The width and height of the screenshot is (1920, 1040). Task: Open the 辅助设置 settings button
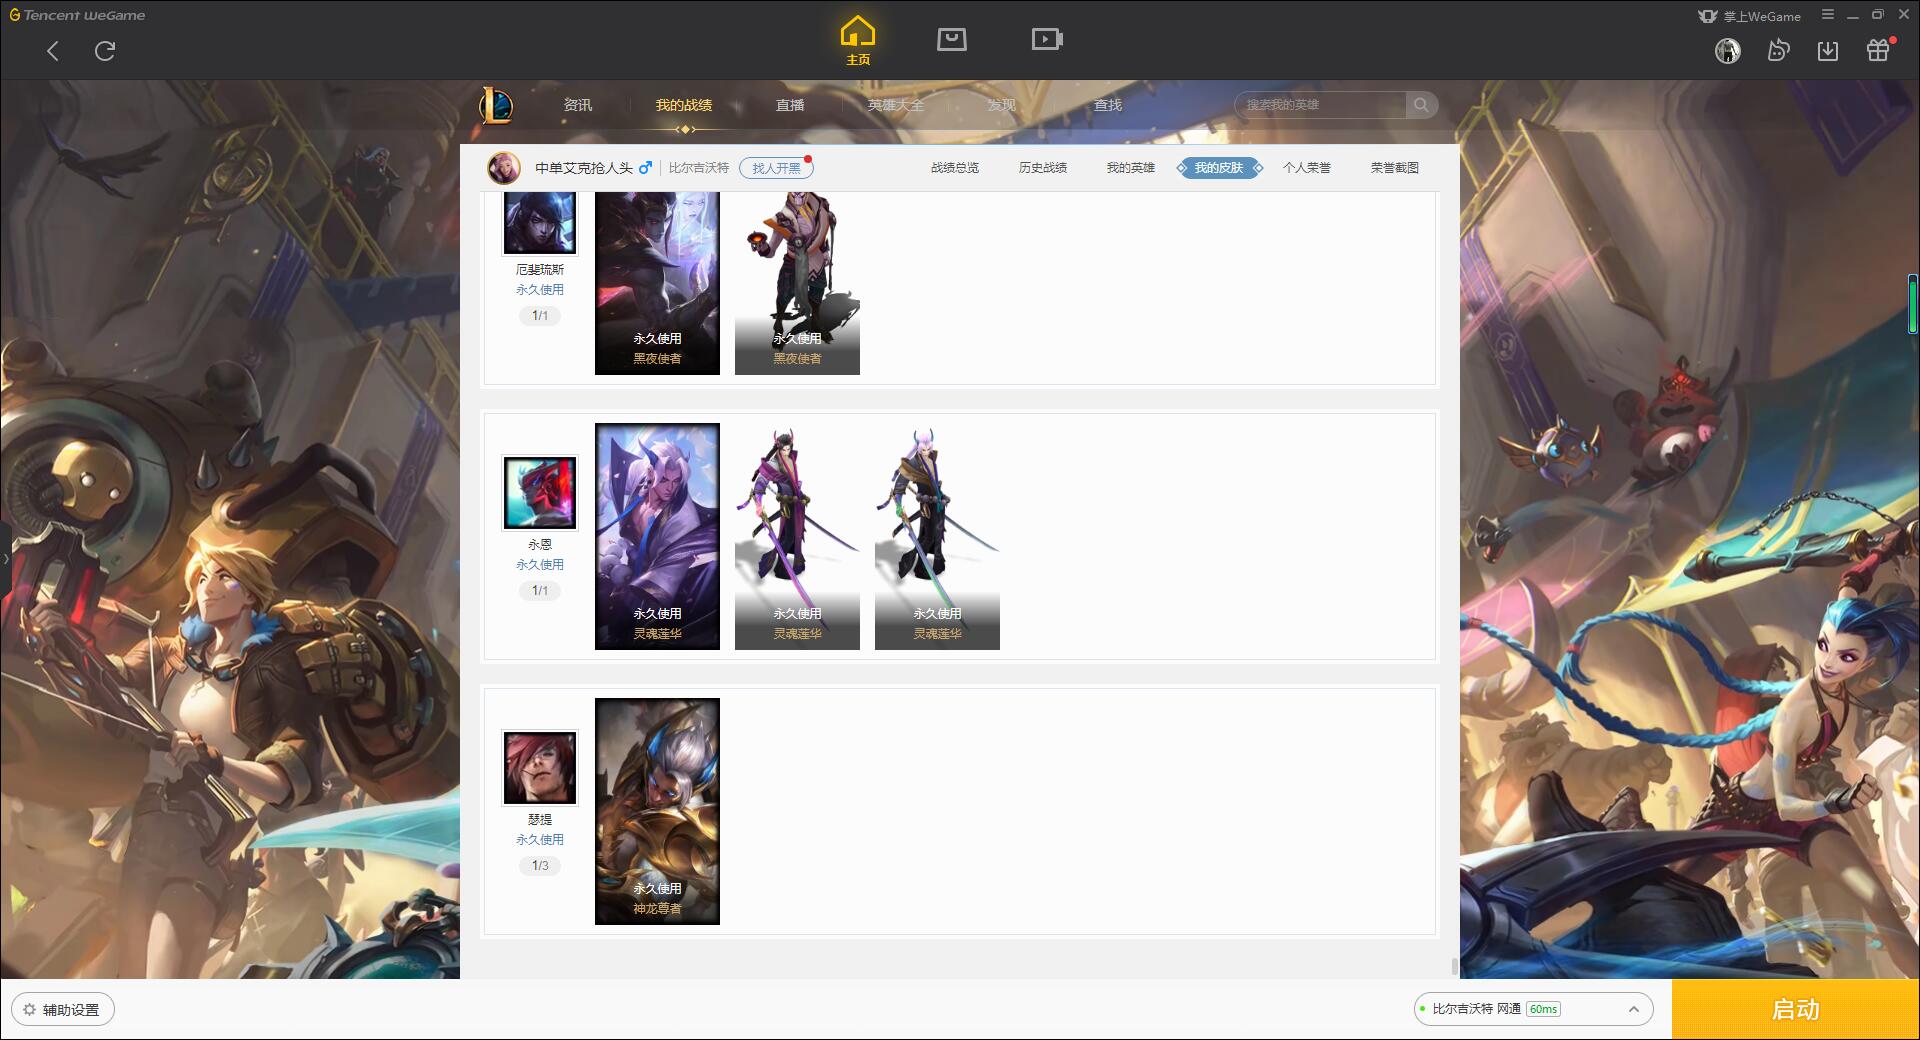coord(63,1010)
